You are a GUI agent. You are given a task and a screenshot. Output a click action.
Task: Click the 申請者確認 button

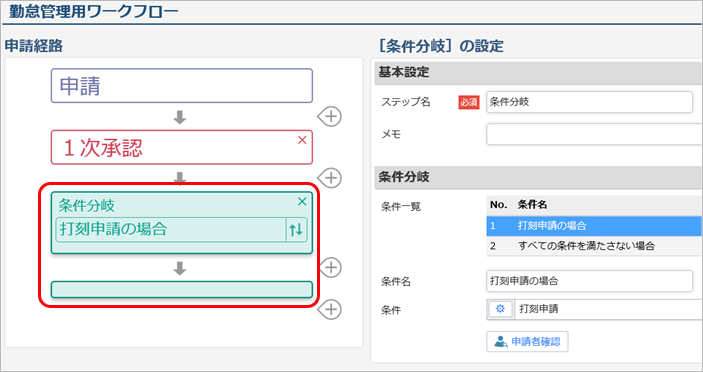(527, 342)
